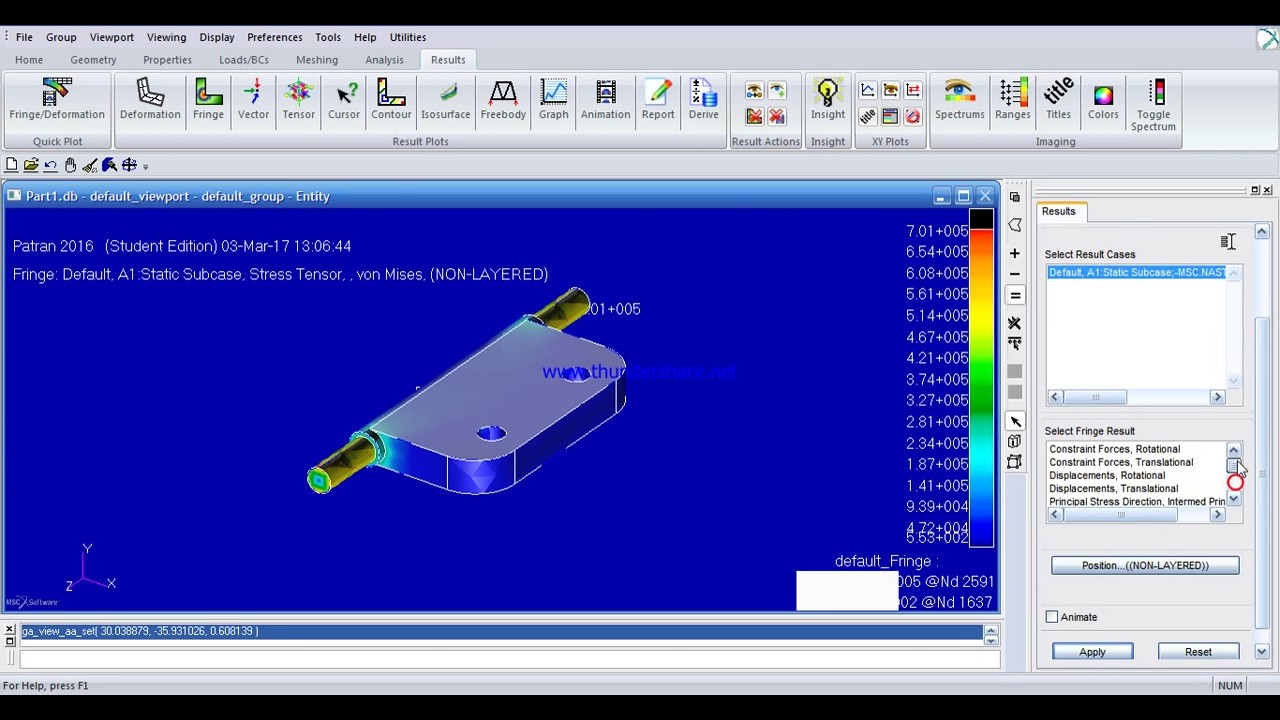The width and height of the screenshot is (1280, 720).
Task: Click the broom reset graphics icon
Action: pyautogui.click(x=90, y=165)
